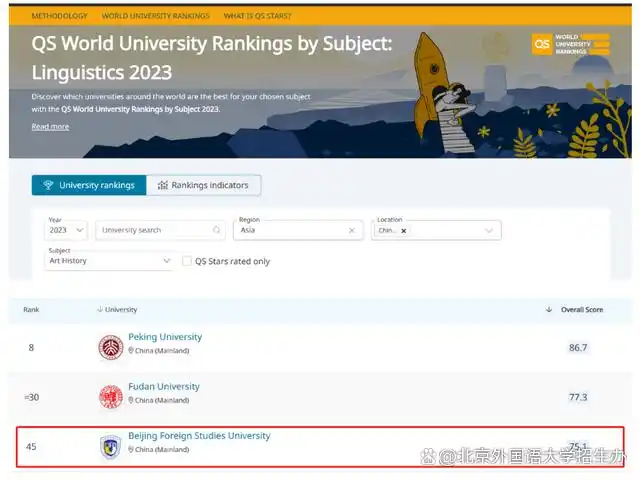Click the Fudan University logo
640x480 pixels.
tap(111, 397)
